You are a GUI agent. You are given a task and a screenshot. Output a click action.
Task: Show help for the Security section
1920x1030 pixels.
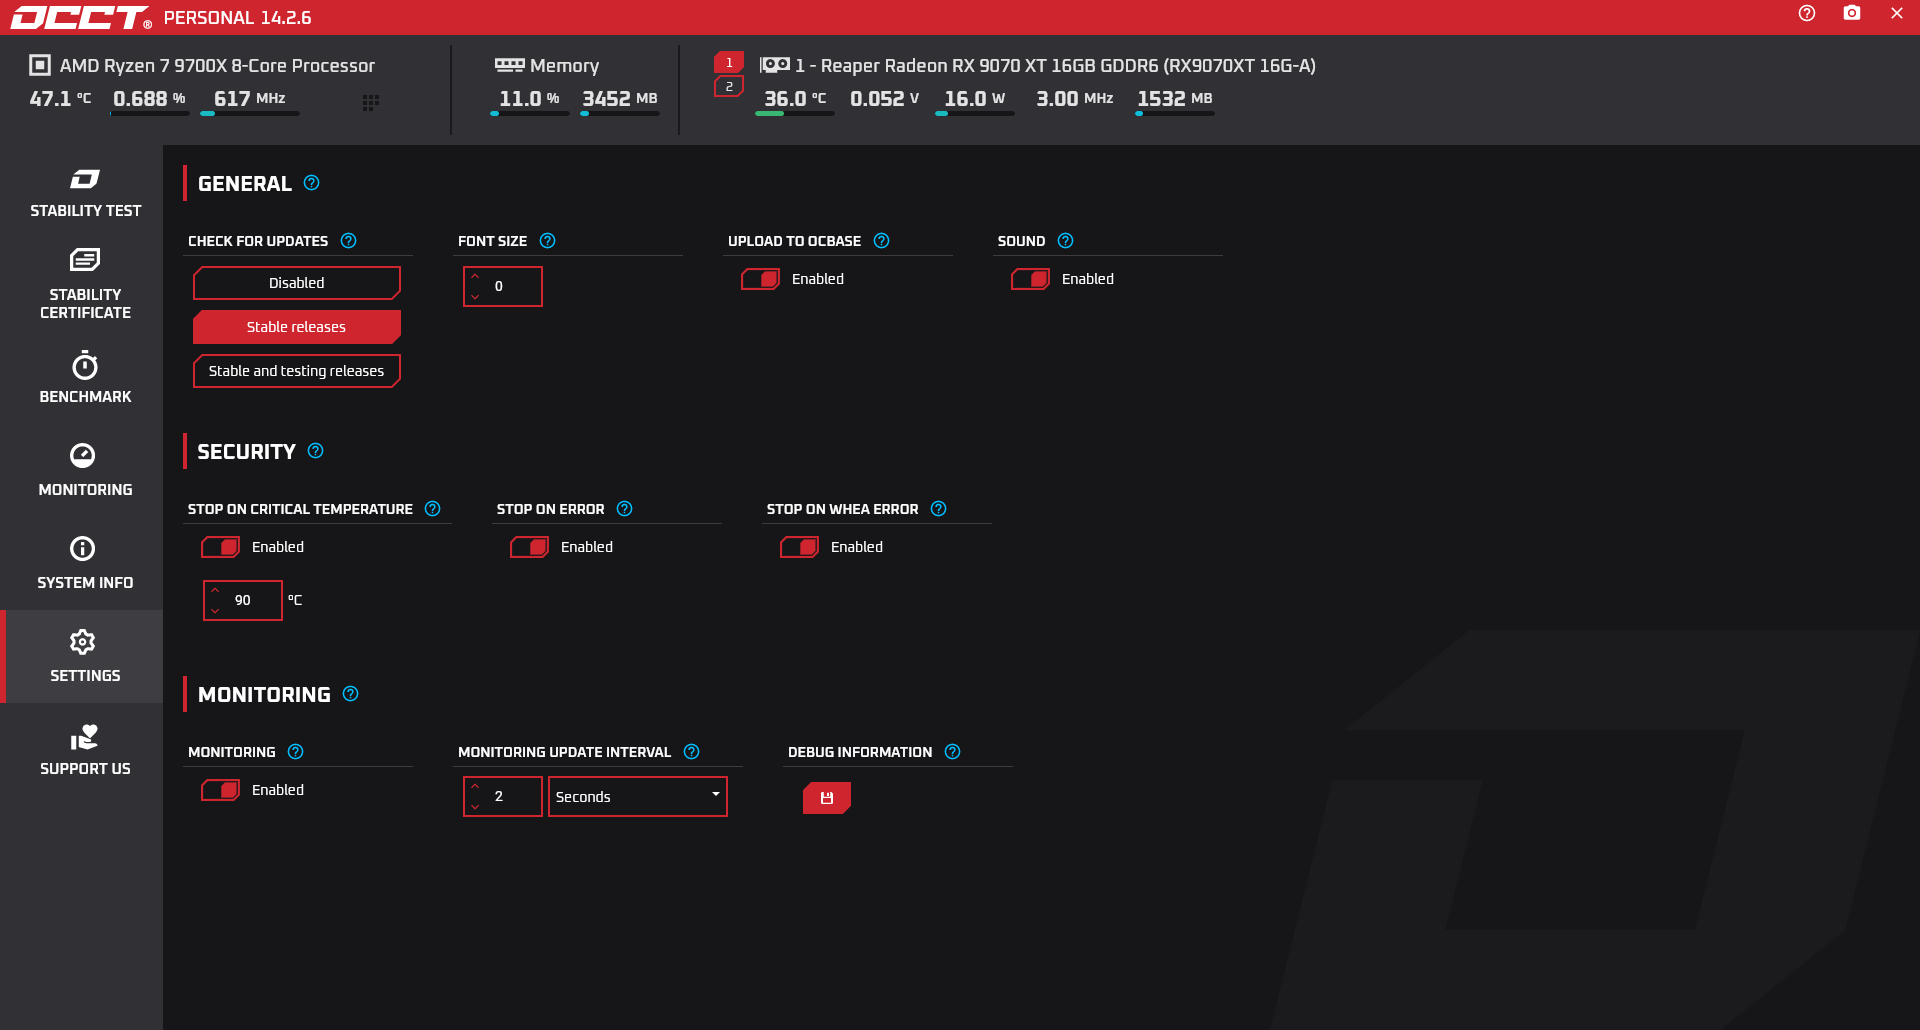(x=315, y=451)
